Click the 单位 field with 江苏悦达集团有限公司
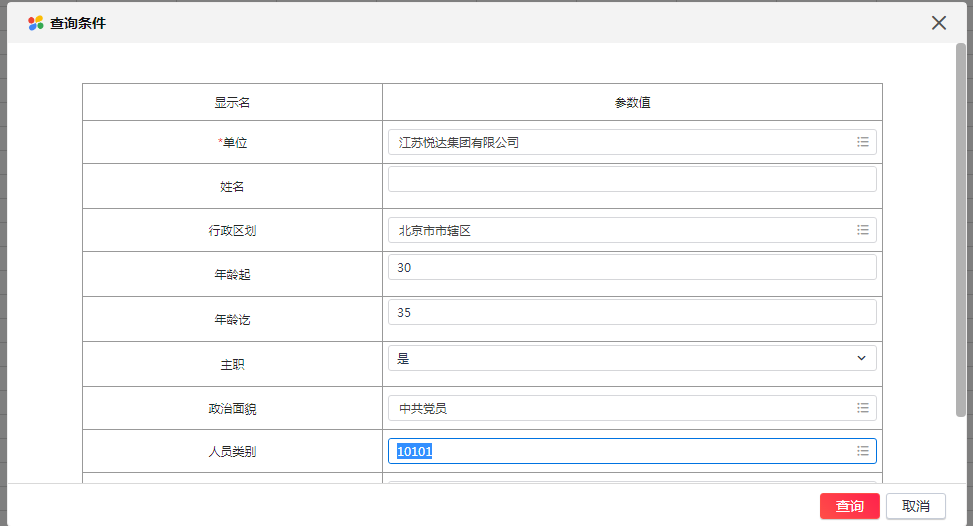 point(632,142)
